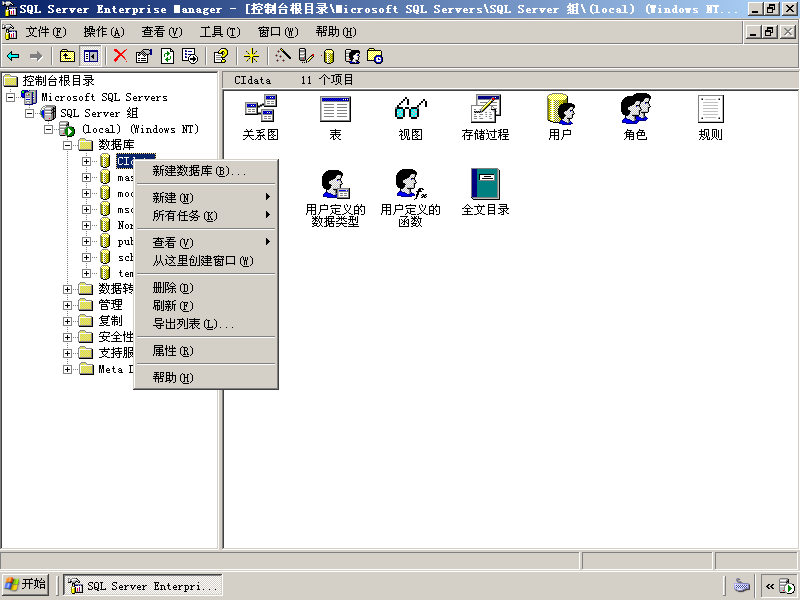Image resolution: width=800 pixels, height=600 pixels.
Task: Choose 刷新(F) from context menu
Action: tap(206, 306)
